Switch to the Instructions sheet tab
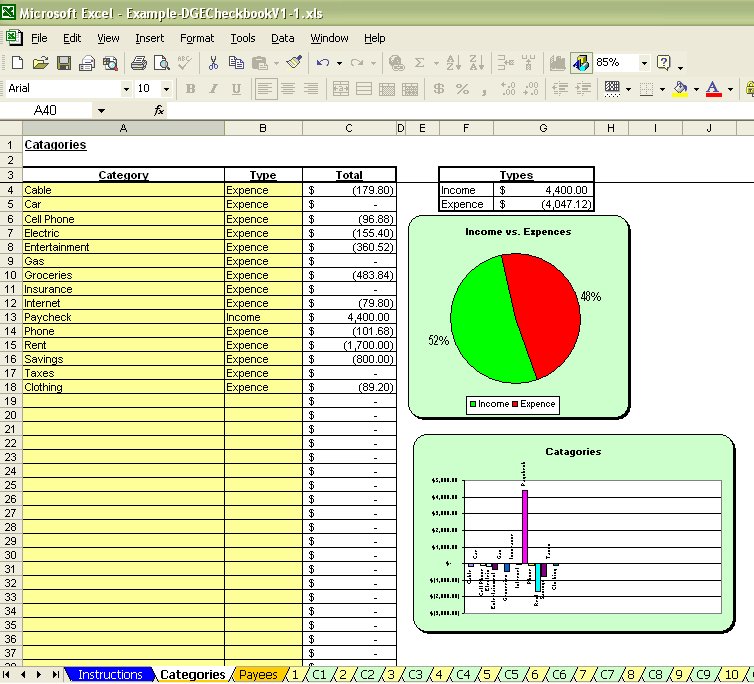 click(x=110, y=675)
